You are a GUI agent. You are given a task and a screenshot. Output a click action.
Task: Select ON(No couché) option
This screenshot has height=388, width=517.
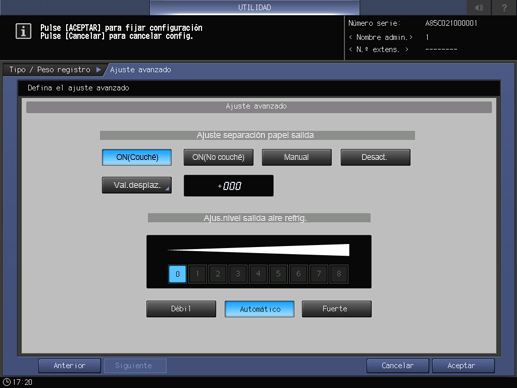tap(218, 157)
